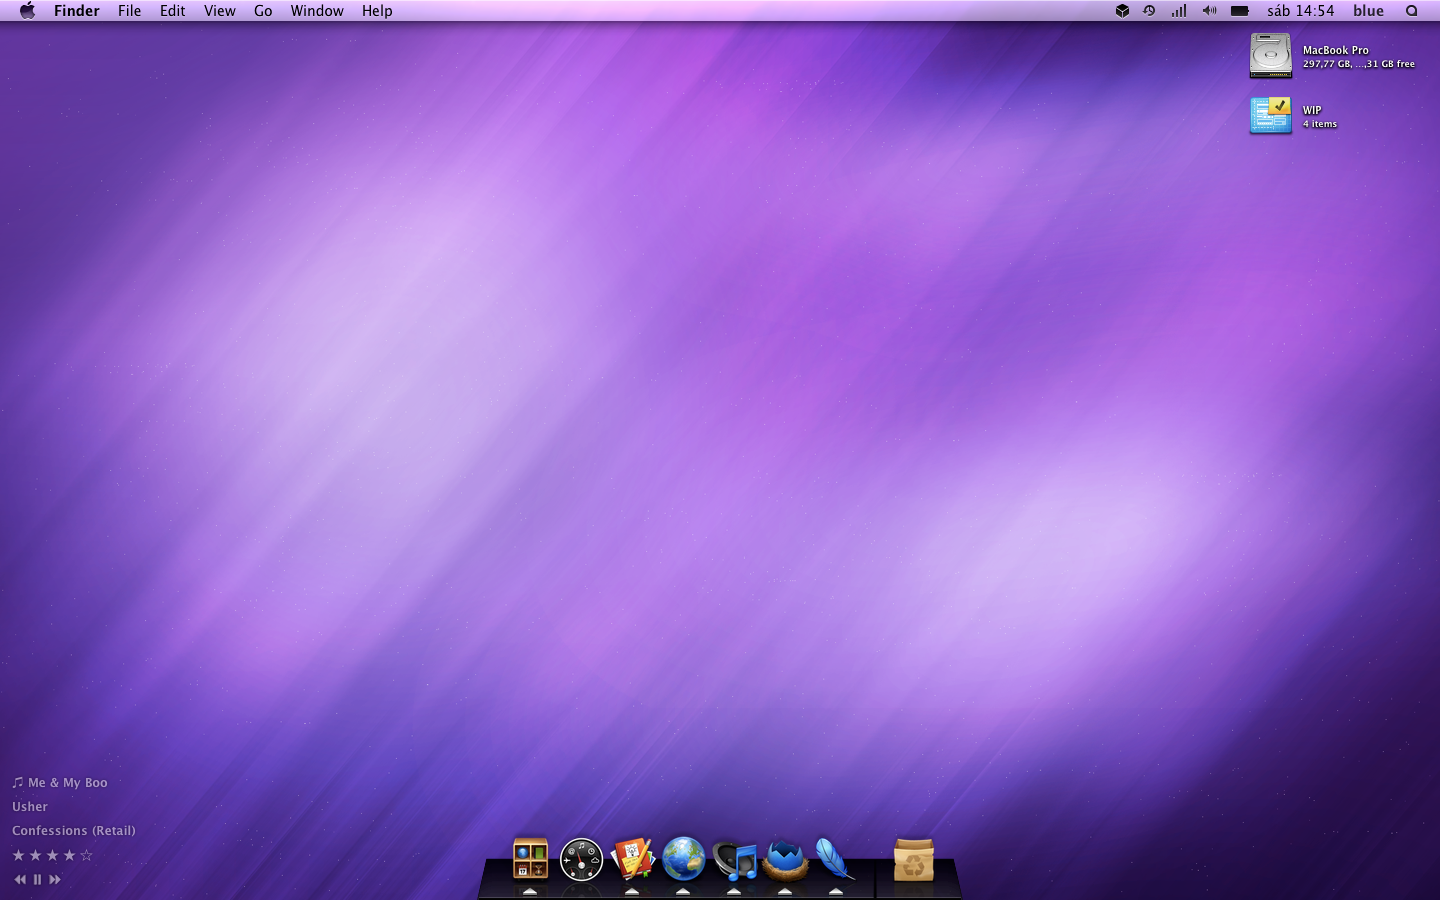Open the Help menu

(x=377, y=11)
